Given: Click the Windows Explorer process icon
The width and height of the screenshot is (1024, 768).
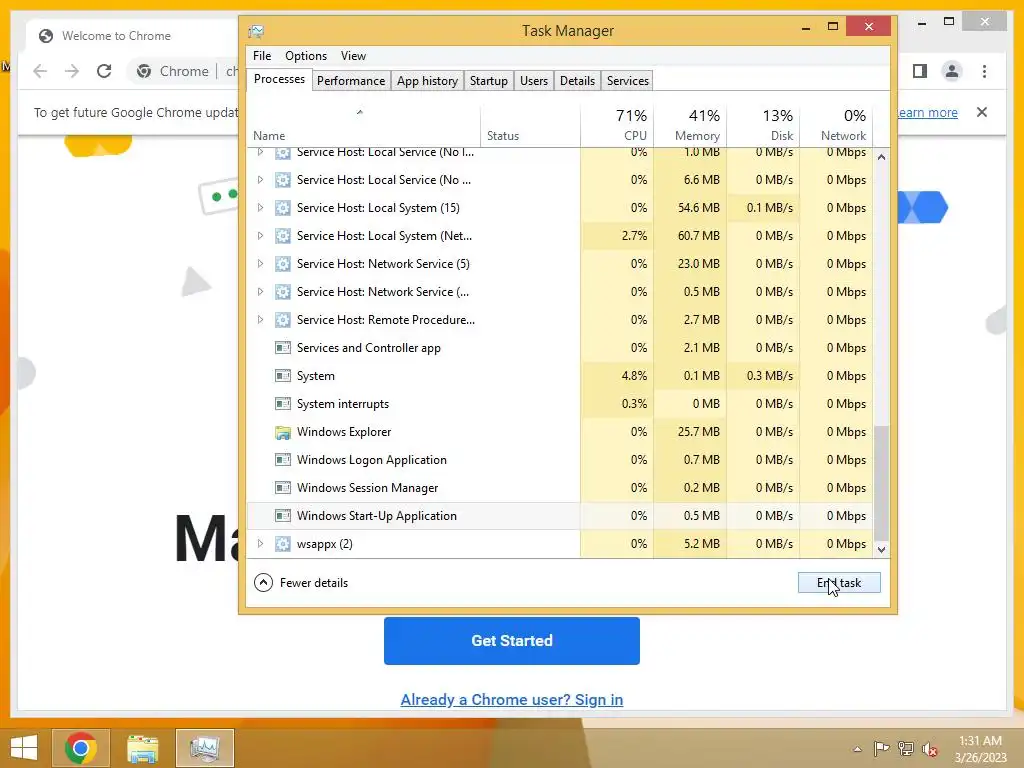Looking at the screenshot, I should click(x=283, y=432).
